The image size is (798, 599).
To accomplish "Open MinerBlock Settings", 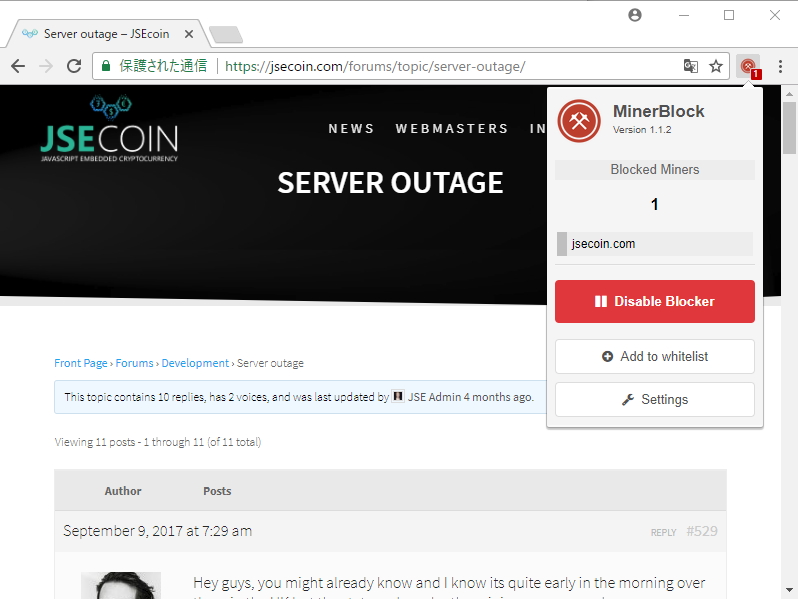I will coord(654,400).
